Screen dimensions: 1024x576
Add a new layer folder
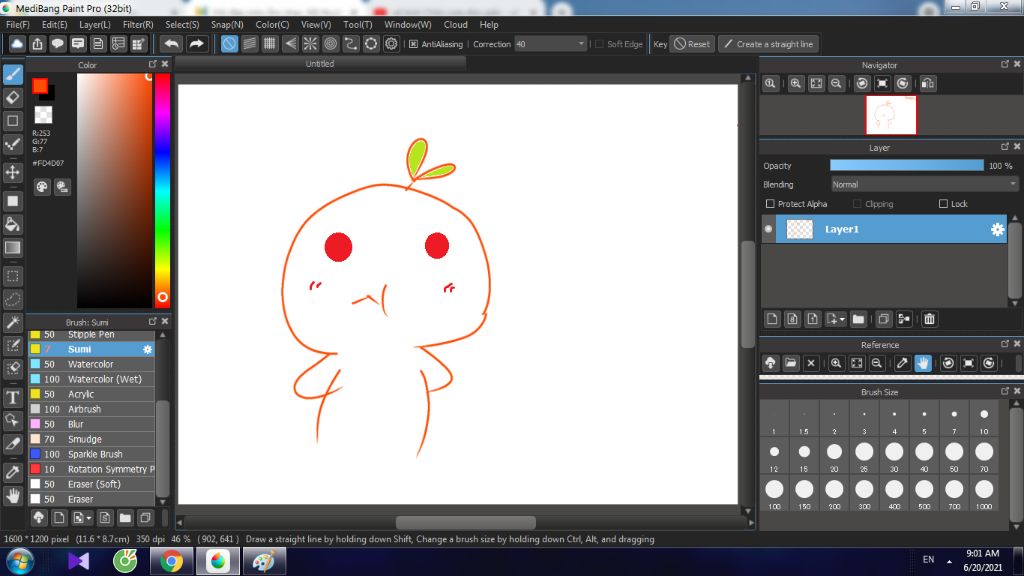click(x=858, y=319)
